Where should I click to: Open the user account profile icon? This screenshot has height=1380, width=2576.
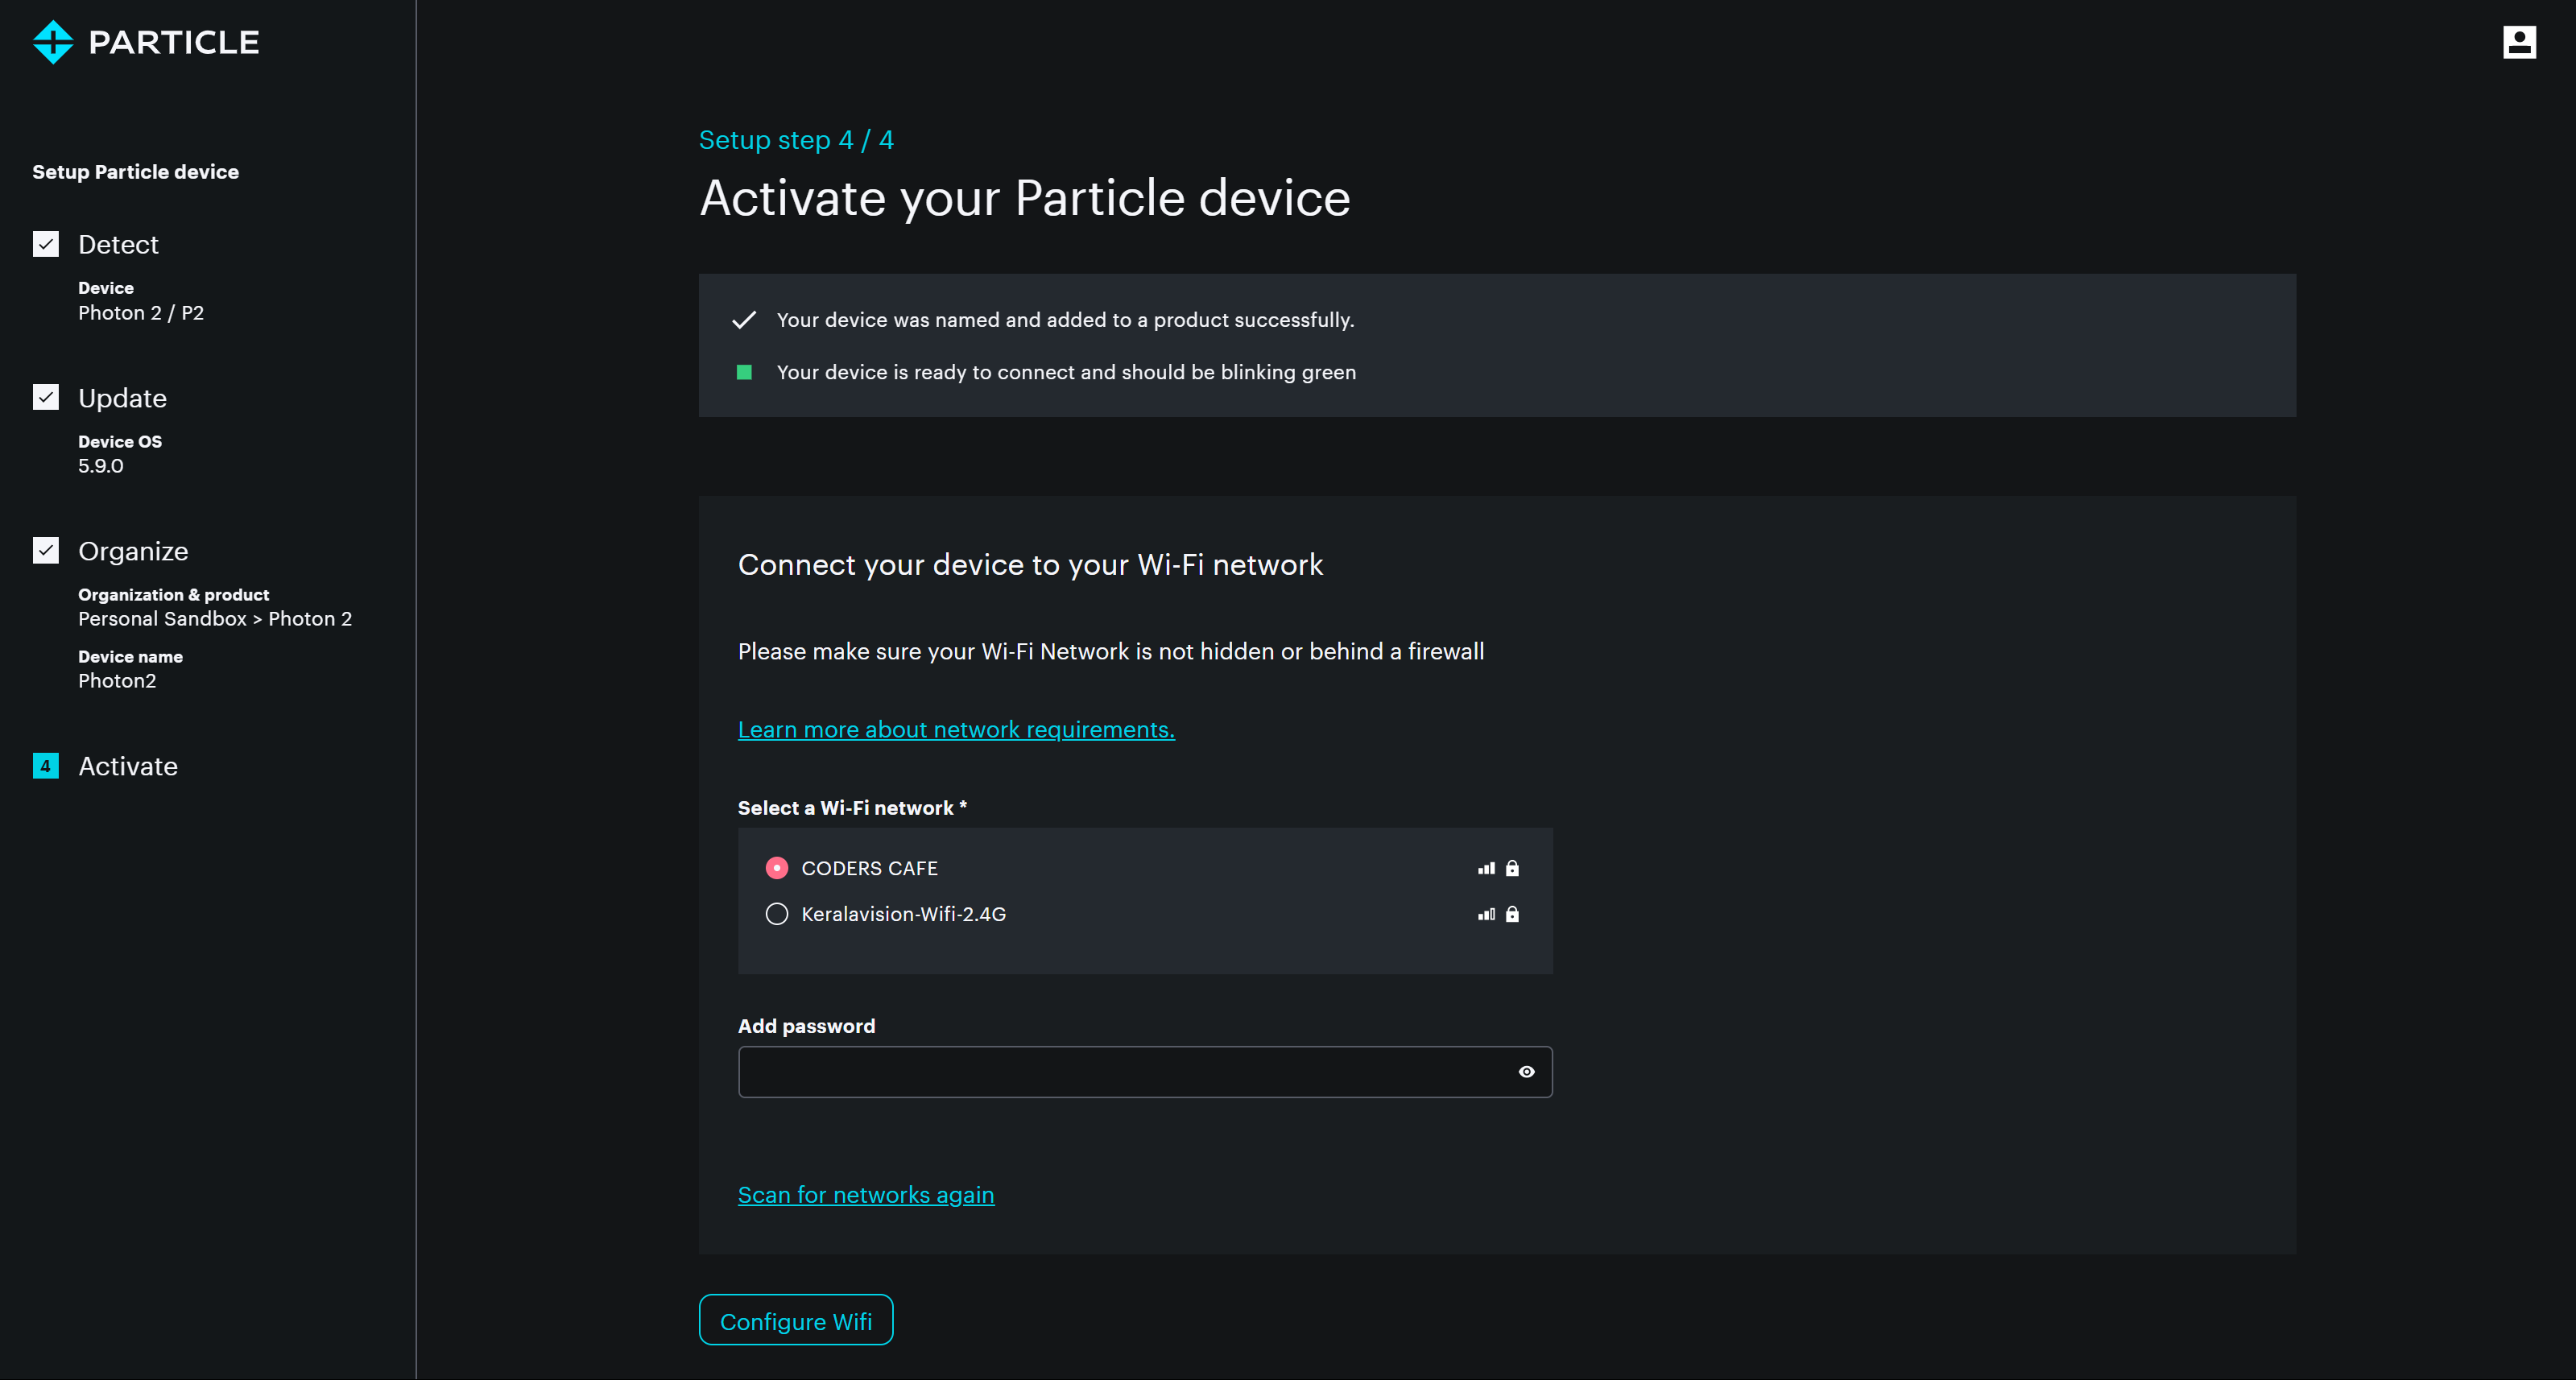pyautogui.click(x=2518, y=42)
